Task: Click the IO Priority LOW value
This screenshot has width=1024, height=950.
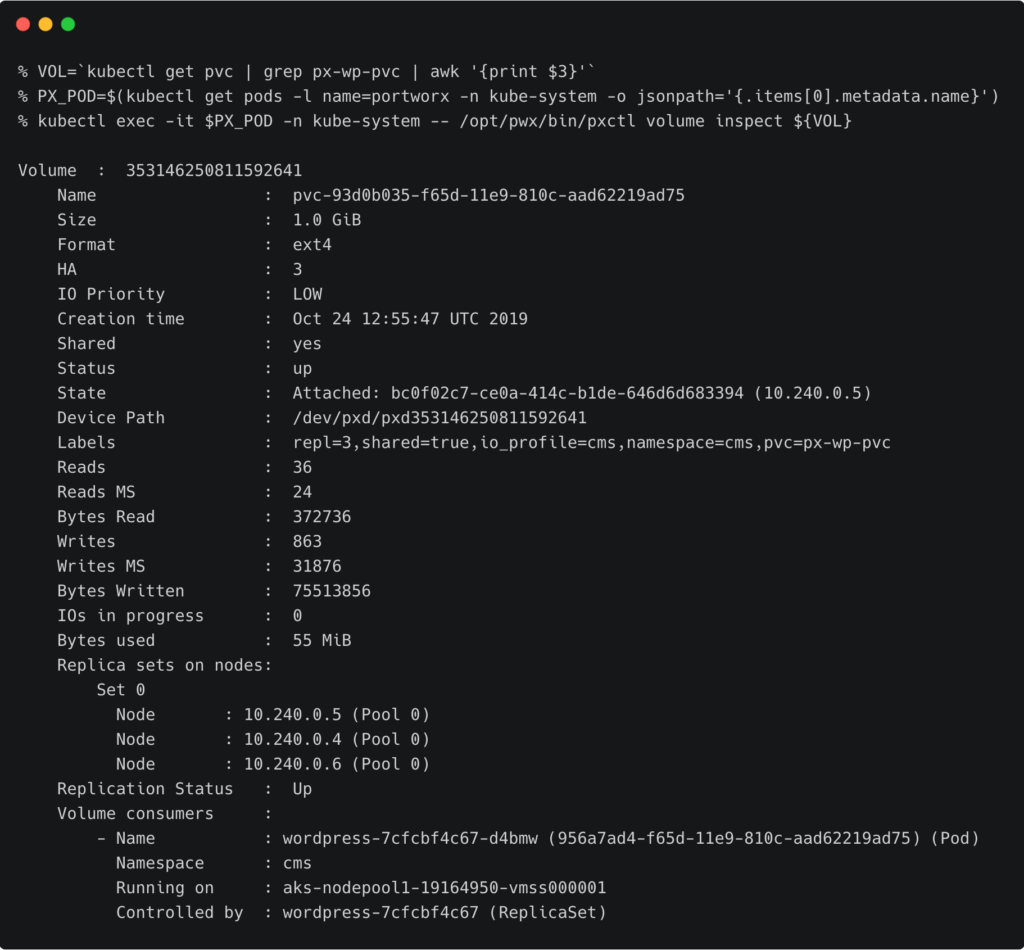Action: tap(307, 294)
